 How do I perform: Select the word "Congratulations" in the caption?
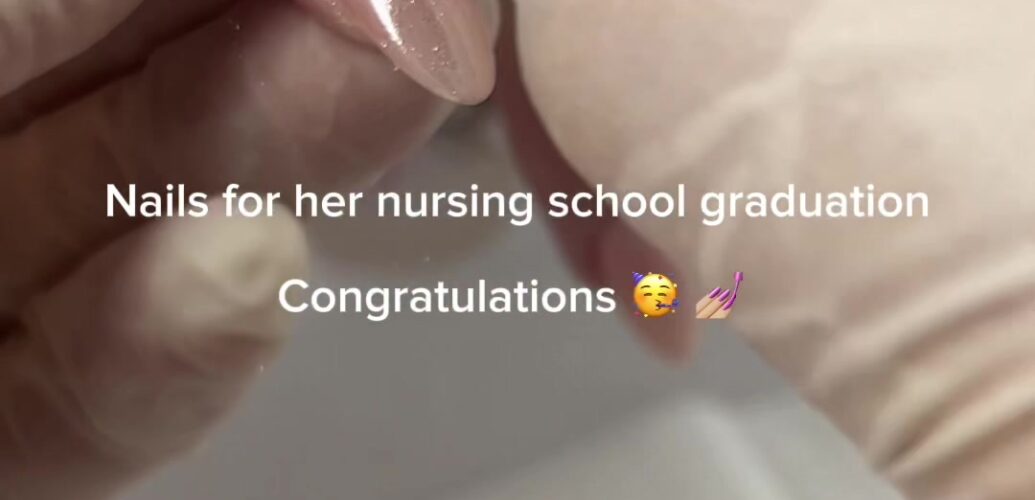pyautogui.click(x=447, y=299)
